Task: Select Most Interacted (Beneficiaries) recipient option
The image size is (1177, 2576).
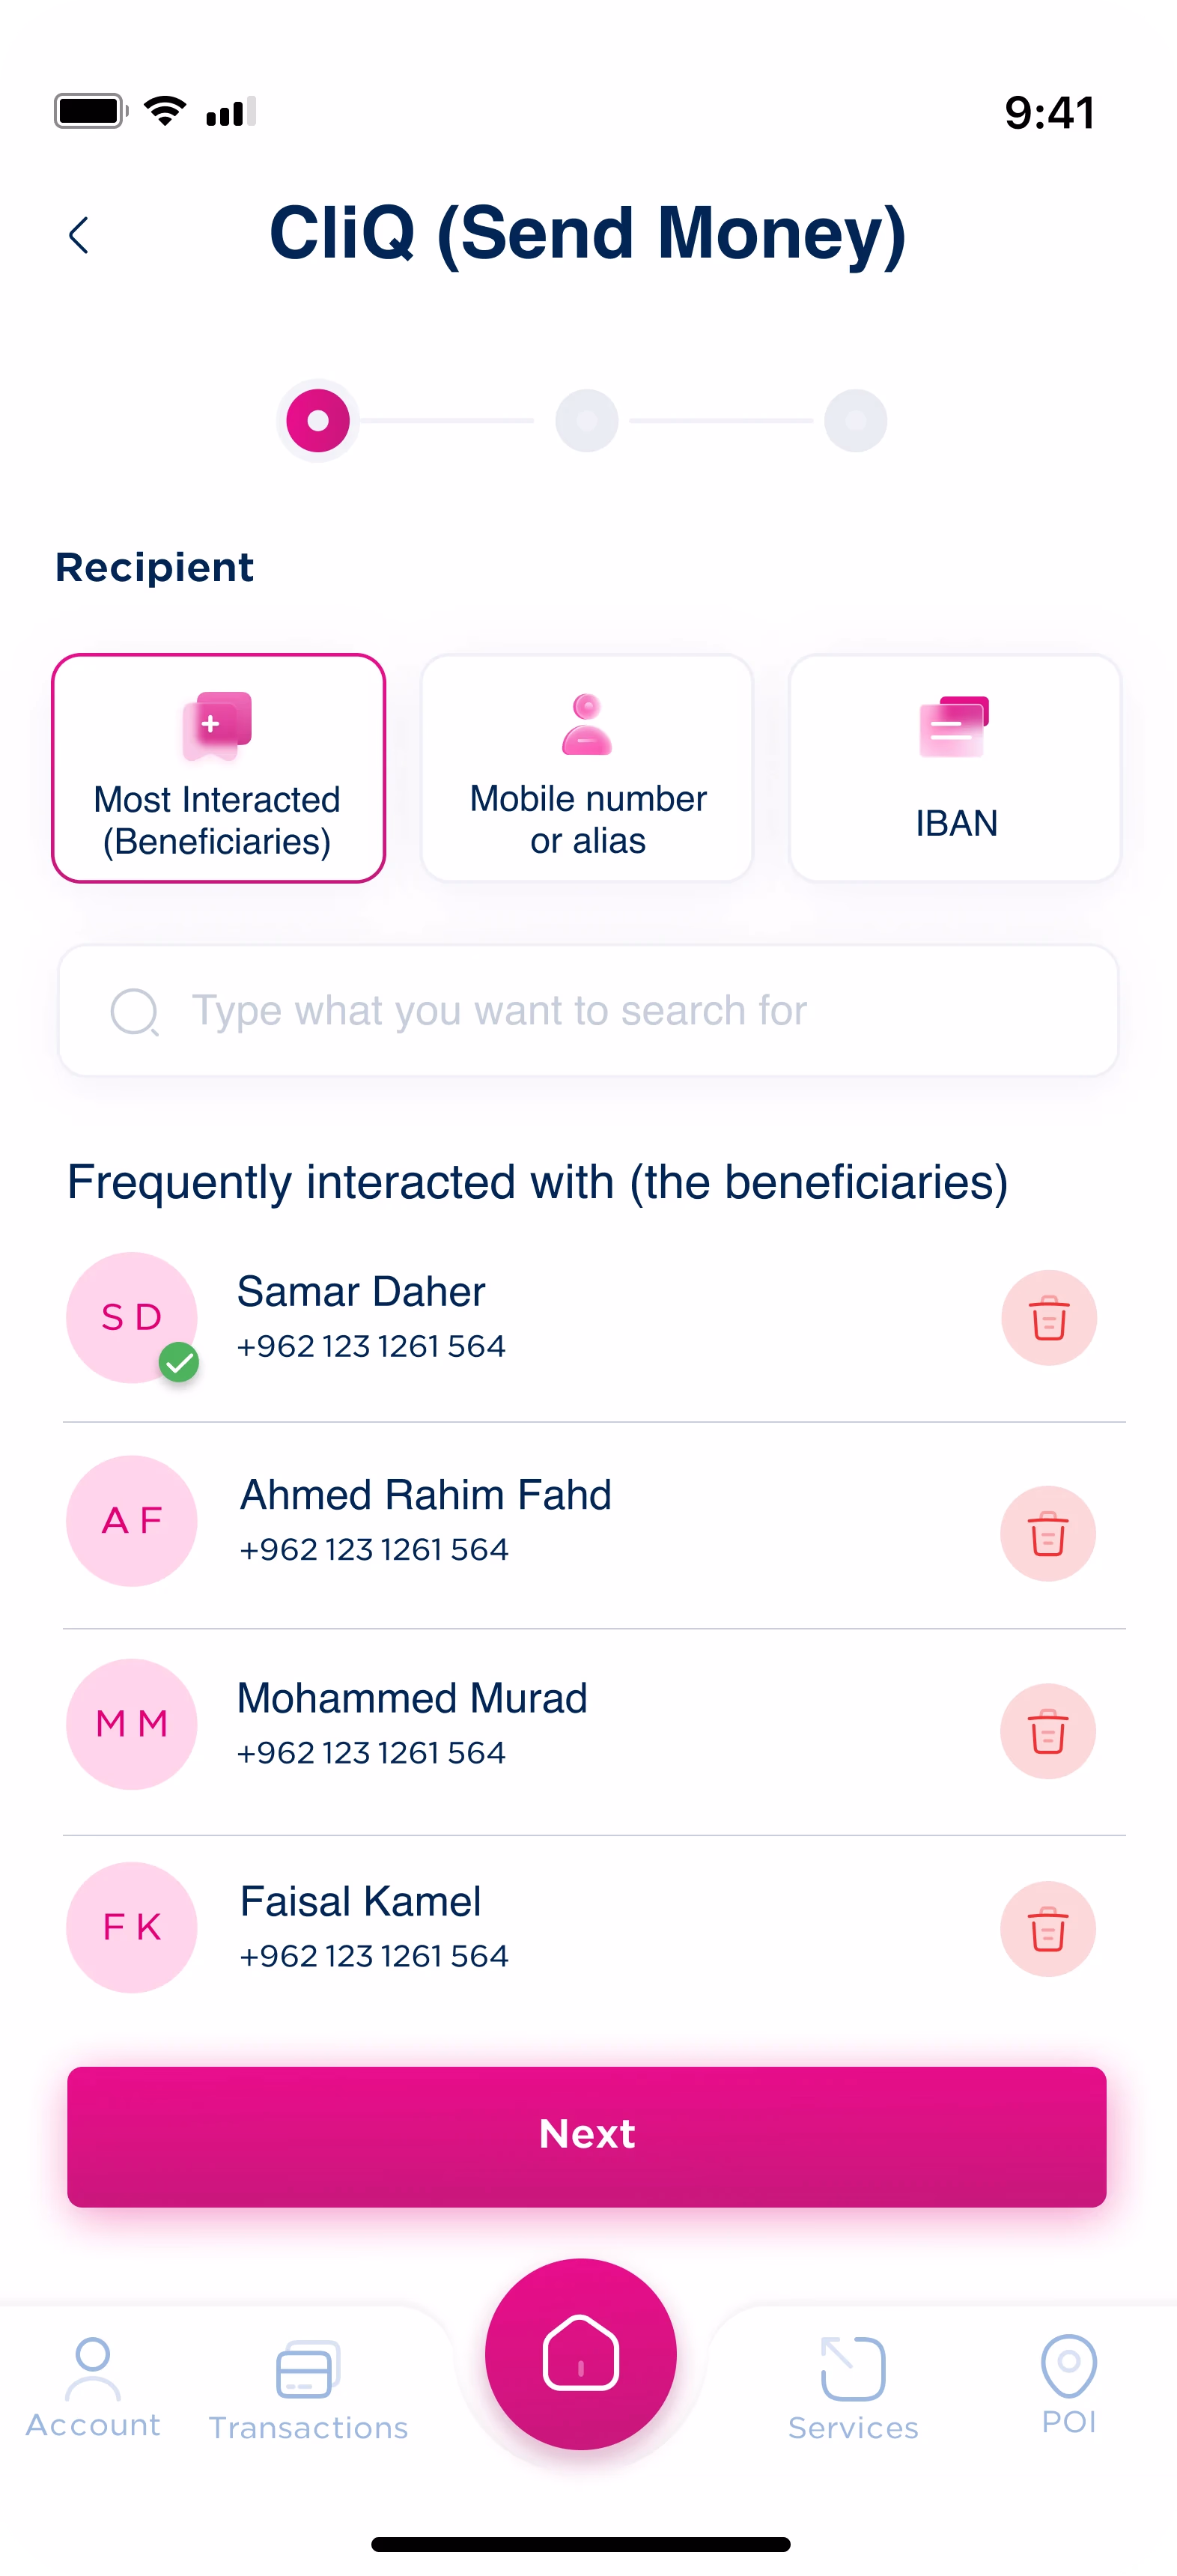Action: click(x=218, y=768)
